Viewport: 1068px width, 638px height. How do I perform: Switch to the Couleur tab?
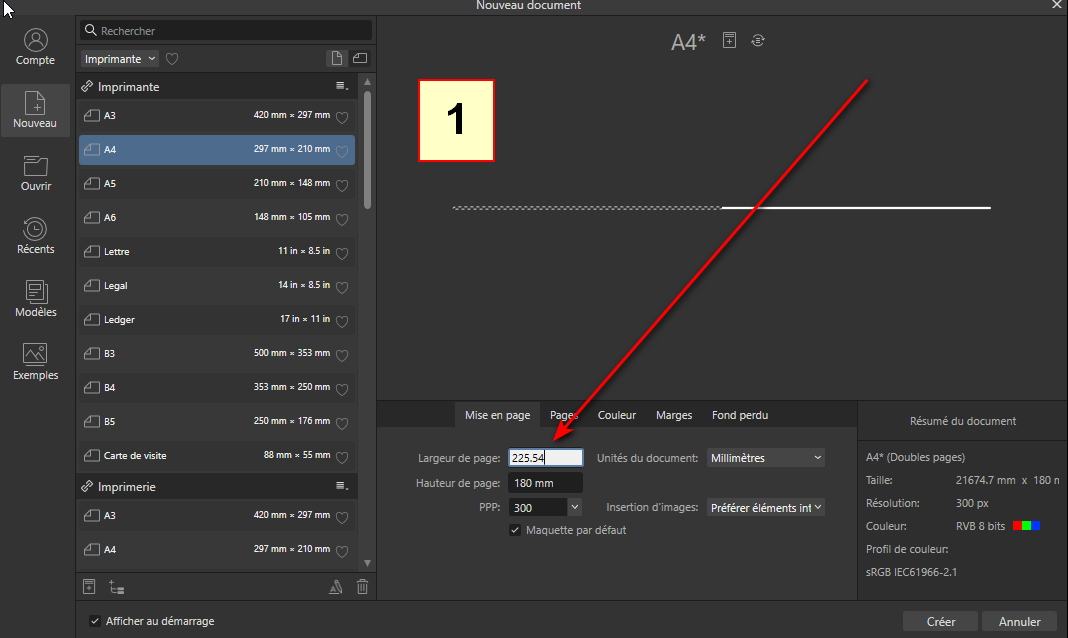coord(616,415)
